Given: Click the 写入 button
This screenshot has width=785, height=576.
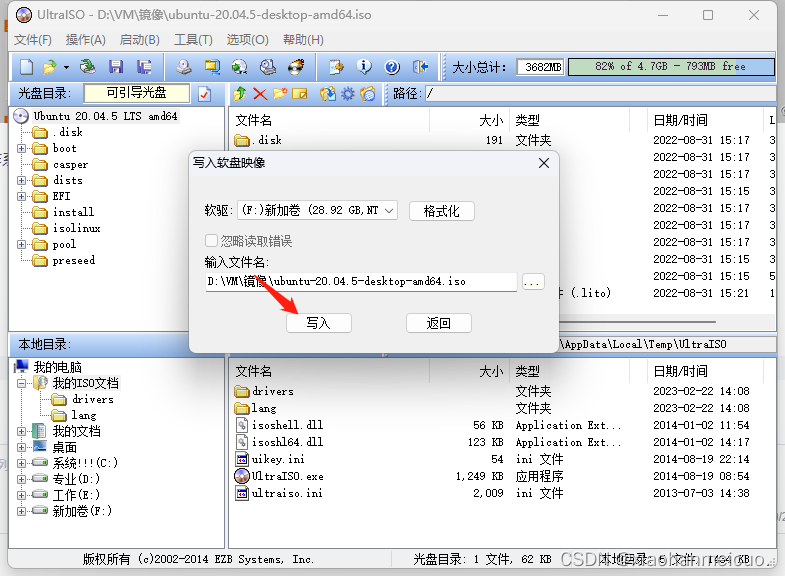Looking at the screenshot, I should coord(319,323).
